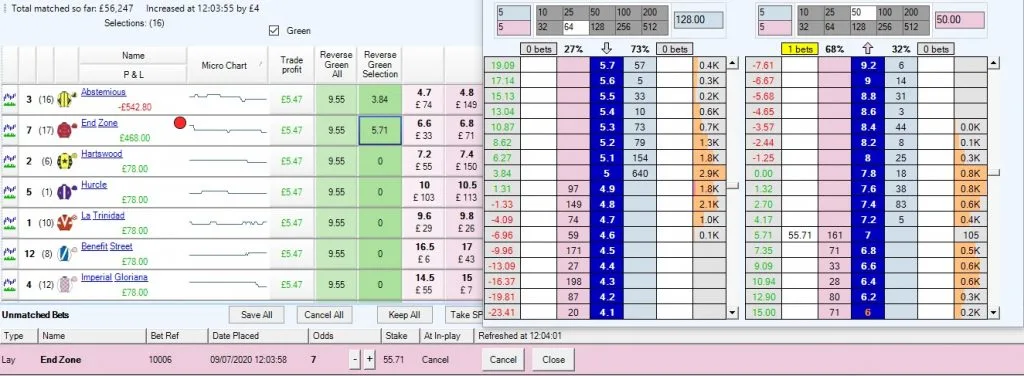Open chart icon for Abstemious row
The image size is (1024, 376).
pyautogui.click(x=9, y=99)
